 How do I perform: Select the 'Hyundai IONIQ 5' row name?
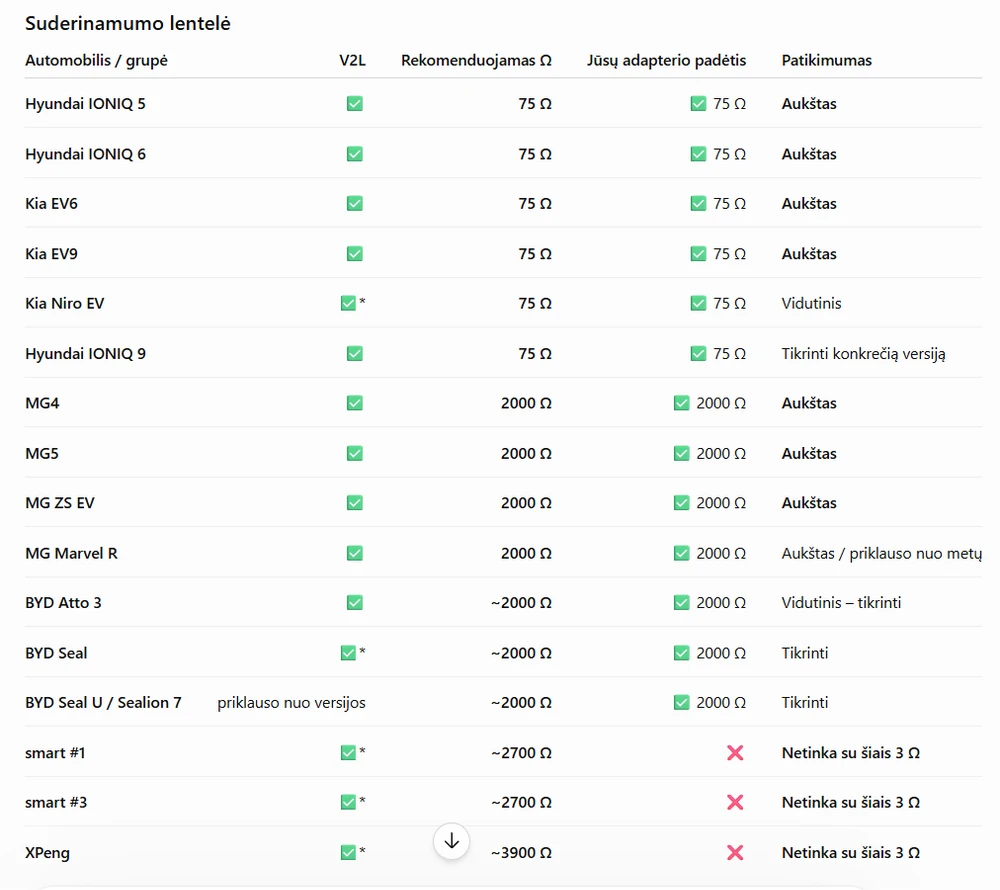tap(85, 103)
